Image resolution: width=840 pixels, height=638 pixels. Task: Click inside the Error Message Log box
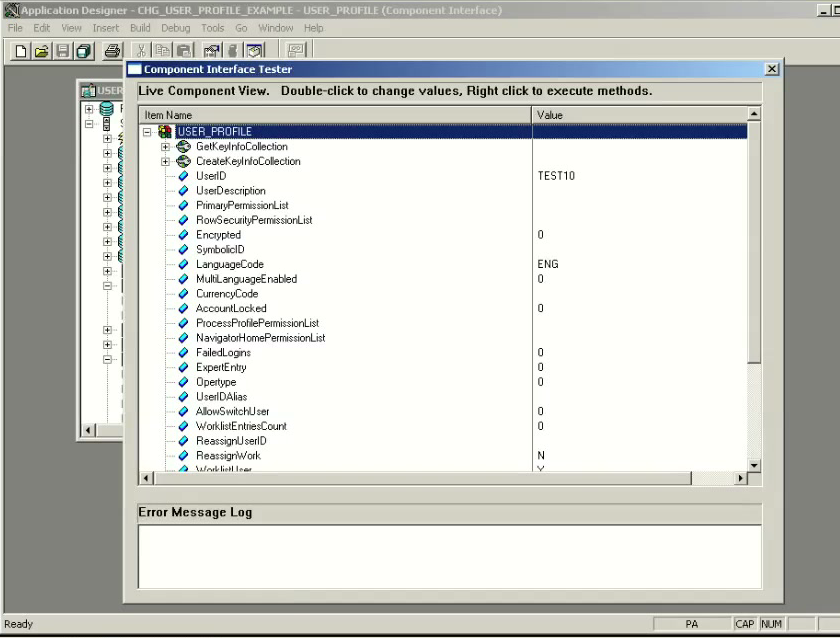449,557
